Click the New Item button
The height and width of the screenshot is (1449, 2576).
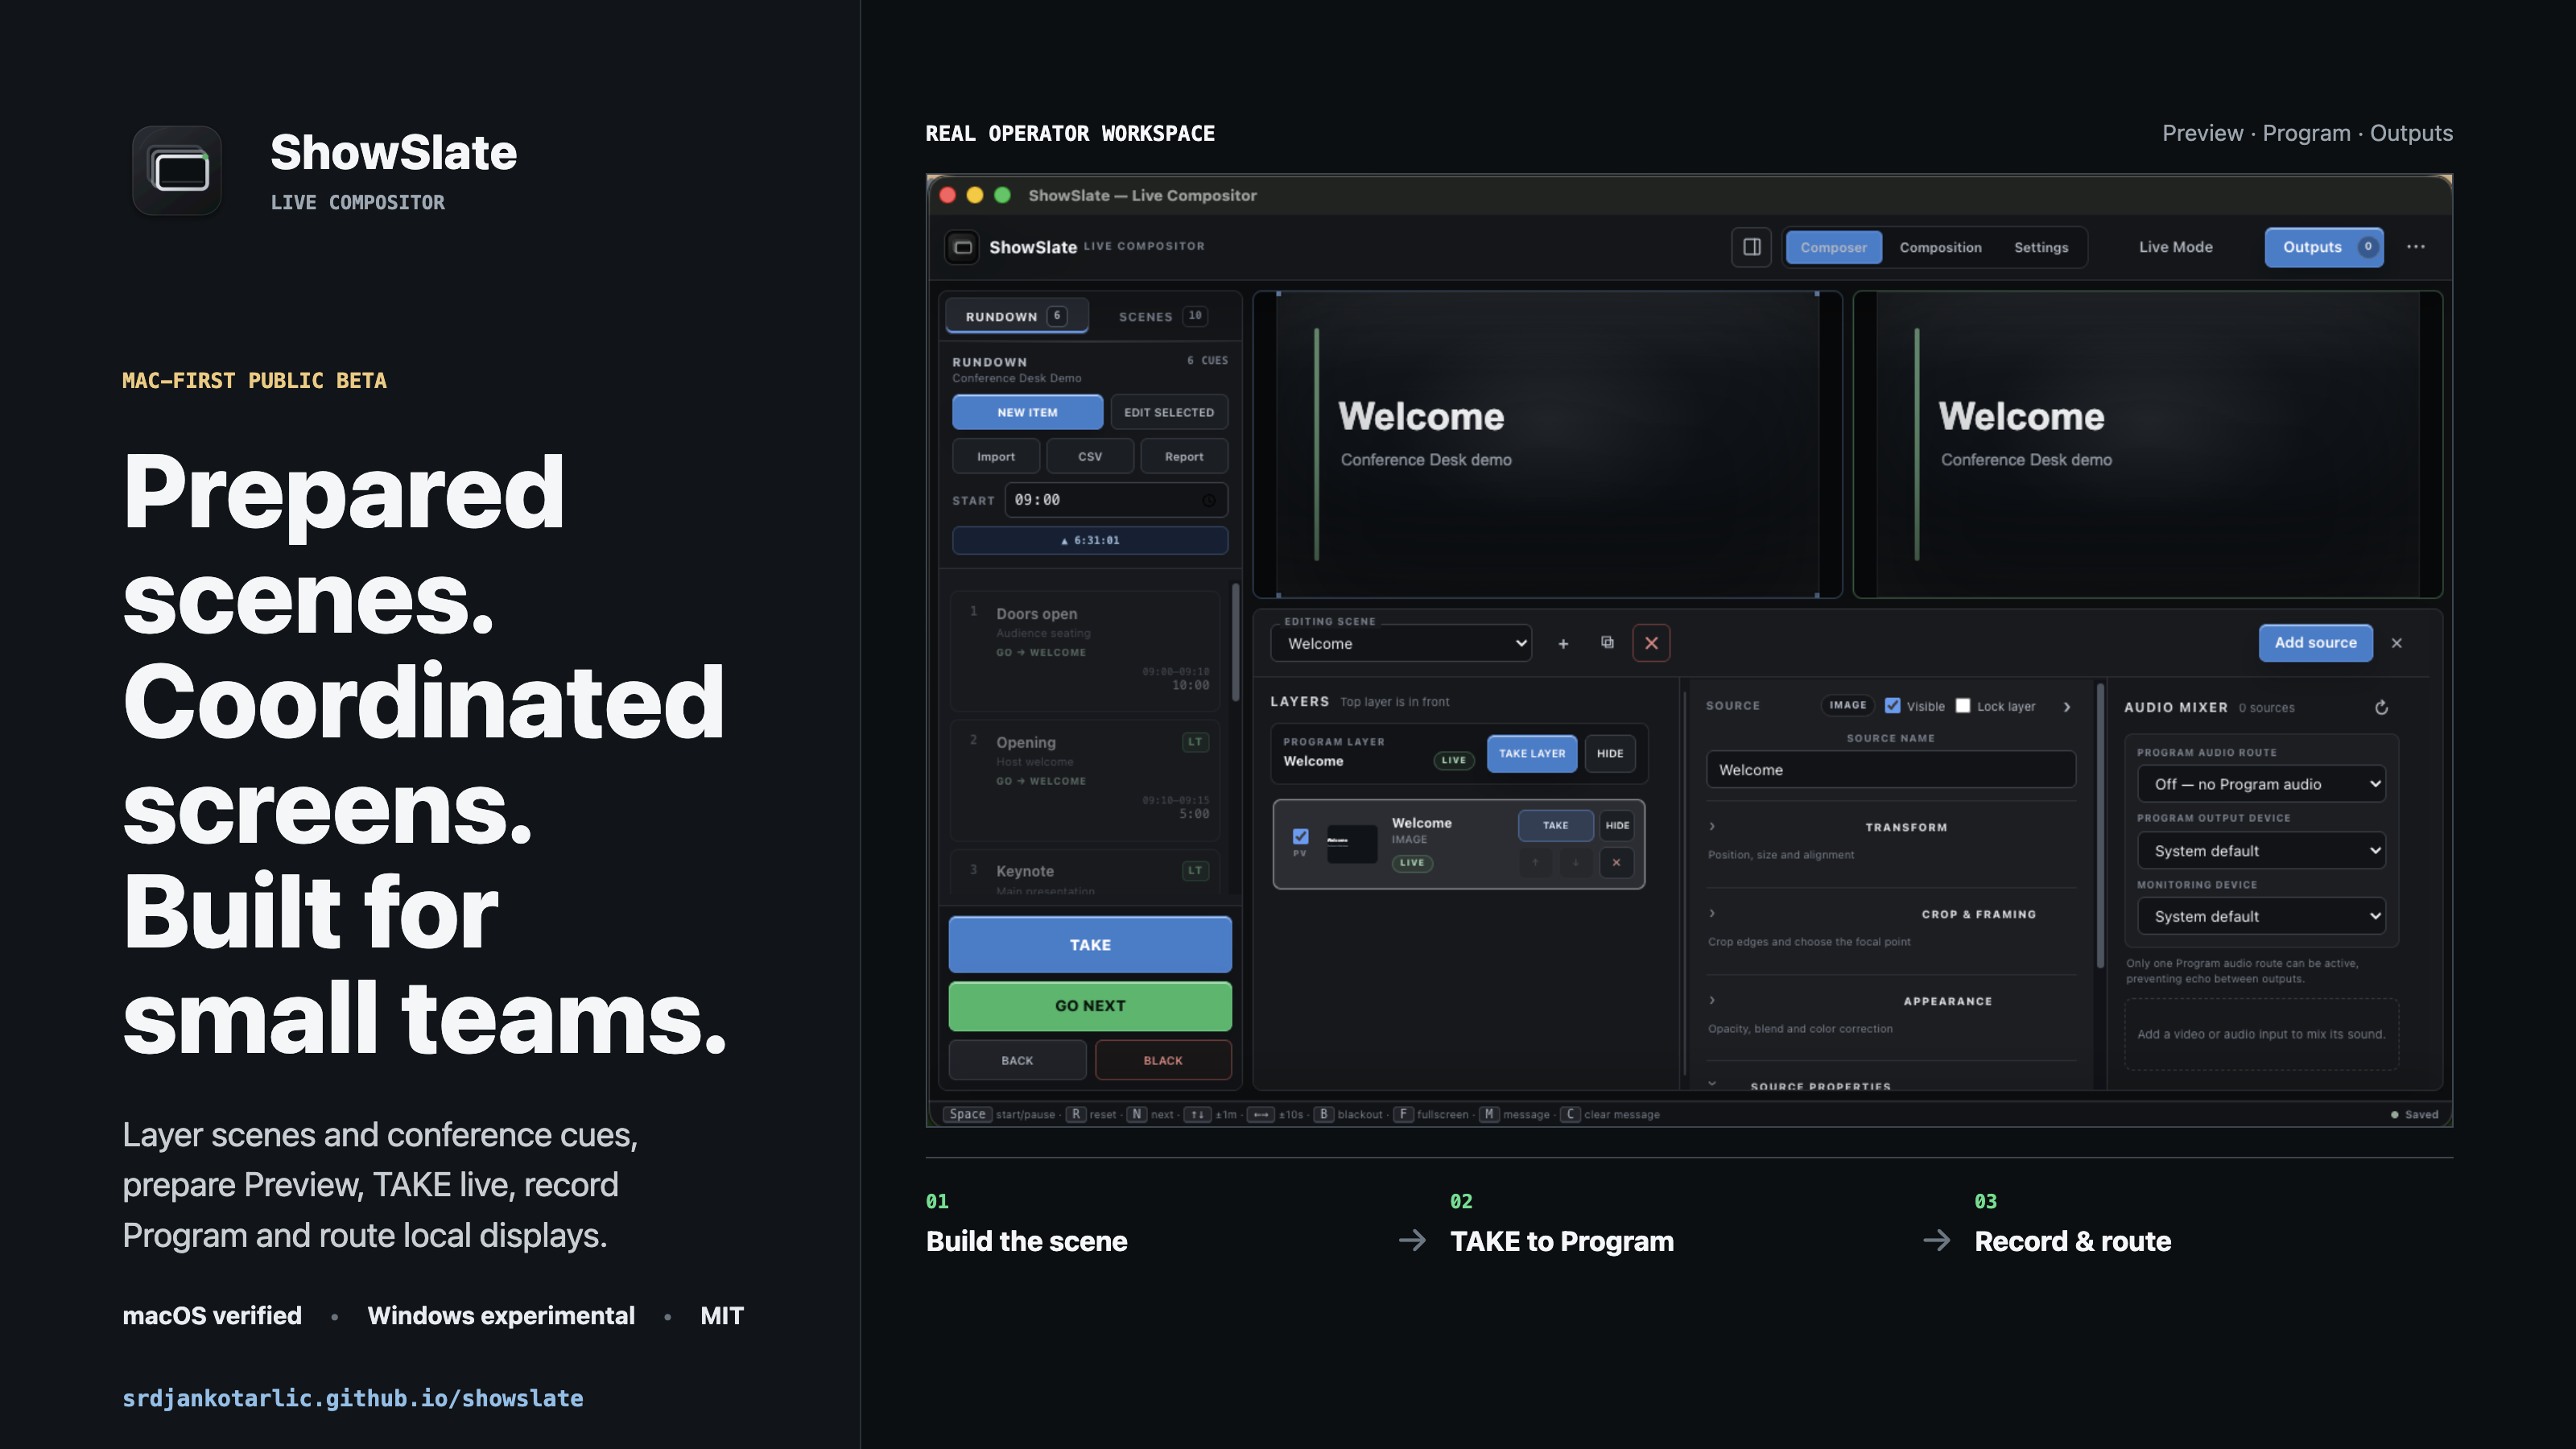click(1027, 412)
